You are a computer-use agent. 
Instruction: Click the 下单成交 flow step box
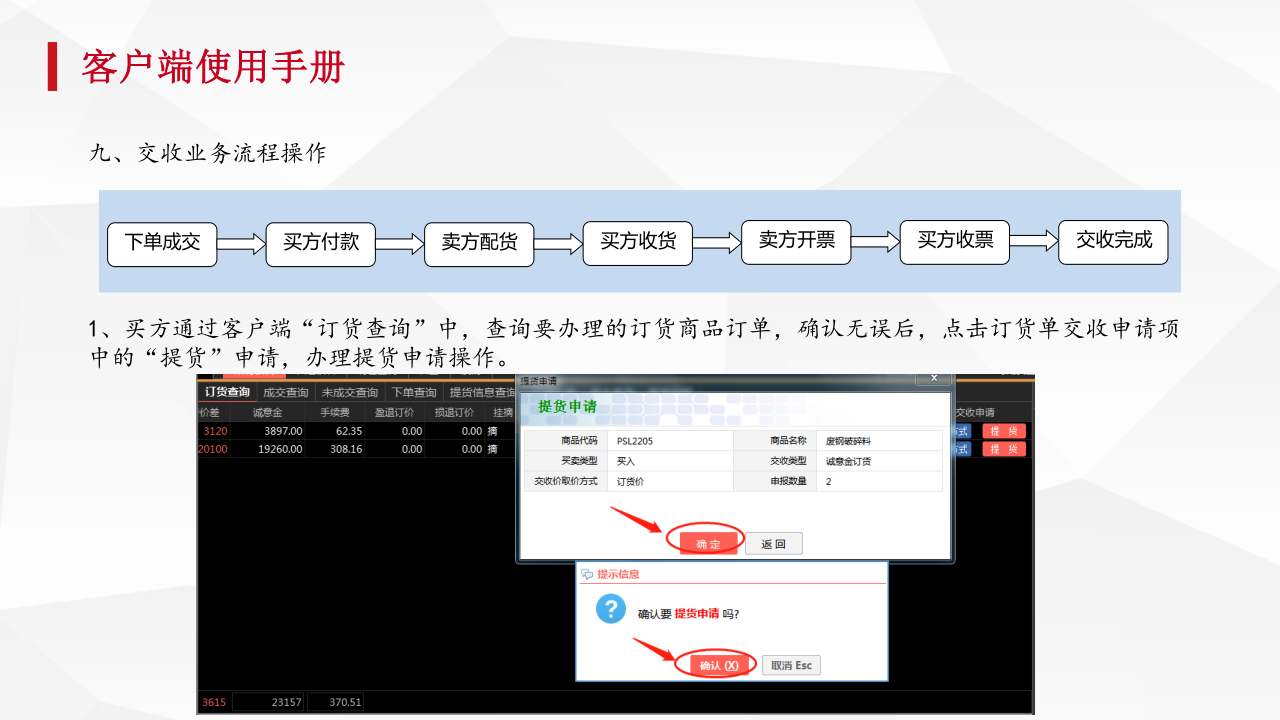[x=162, y=244]
